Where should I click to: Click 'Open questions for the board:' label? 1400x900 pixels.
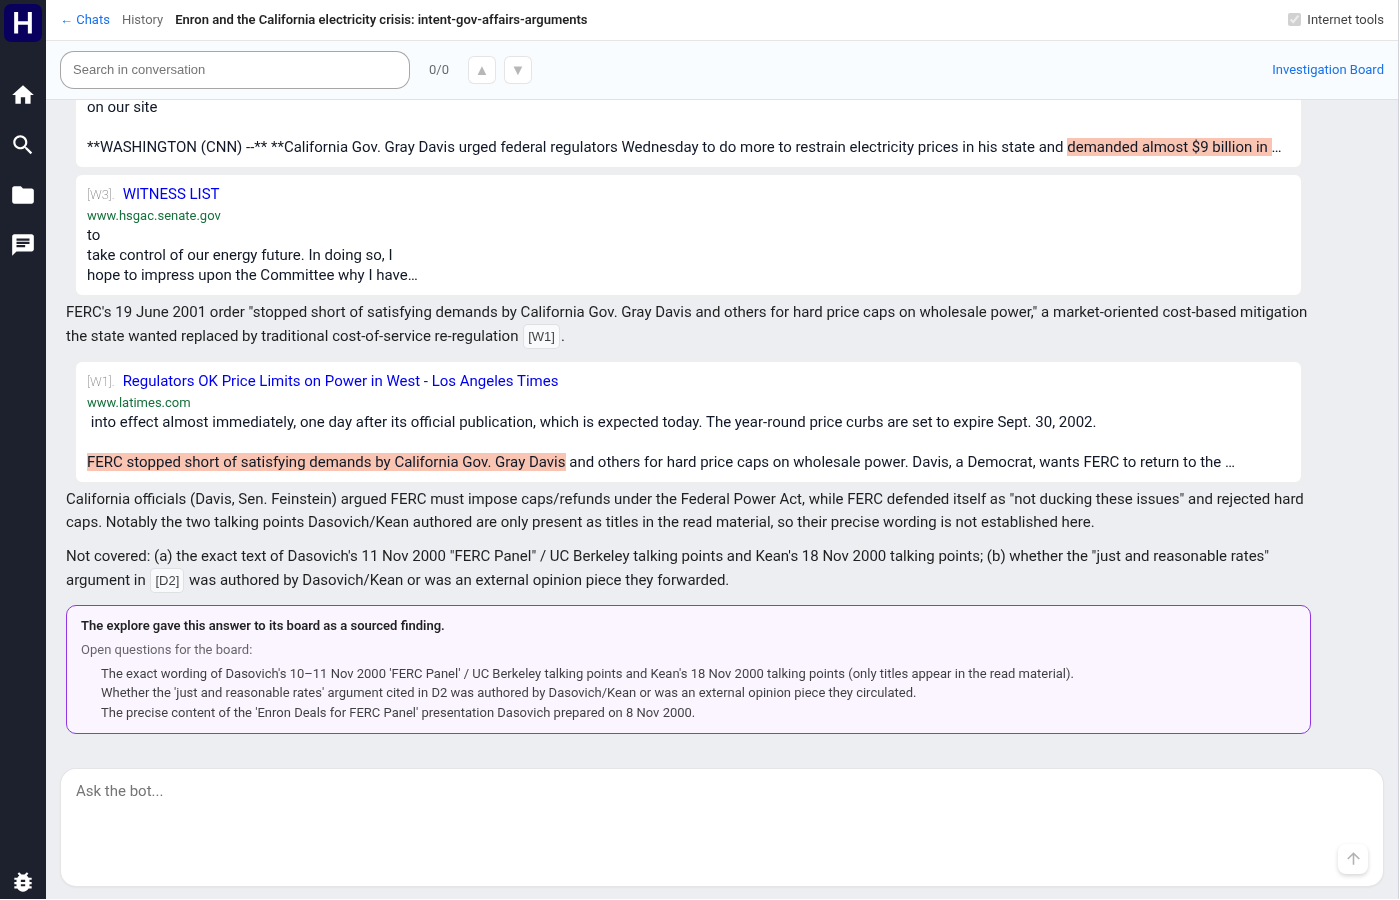click(x=166, y=650)
